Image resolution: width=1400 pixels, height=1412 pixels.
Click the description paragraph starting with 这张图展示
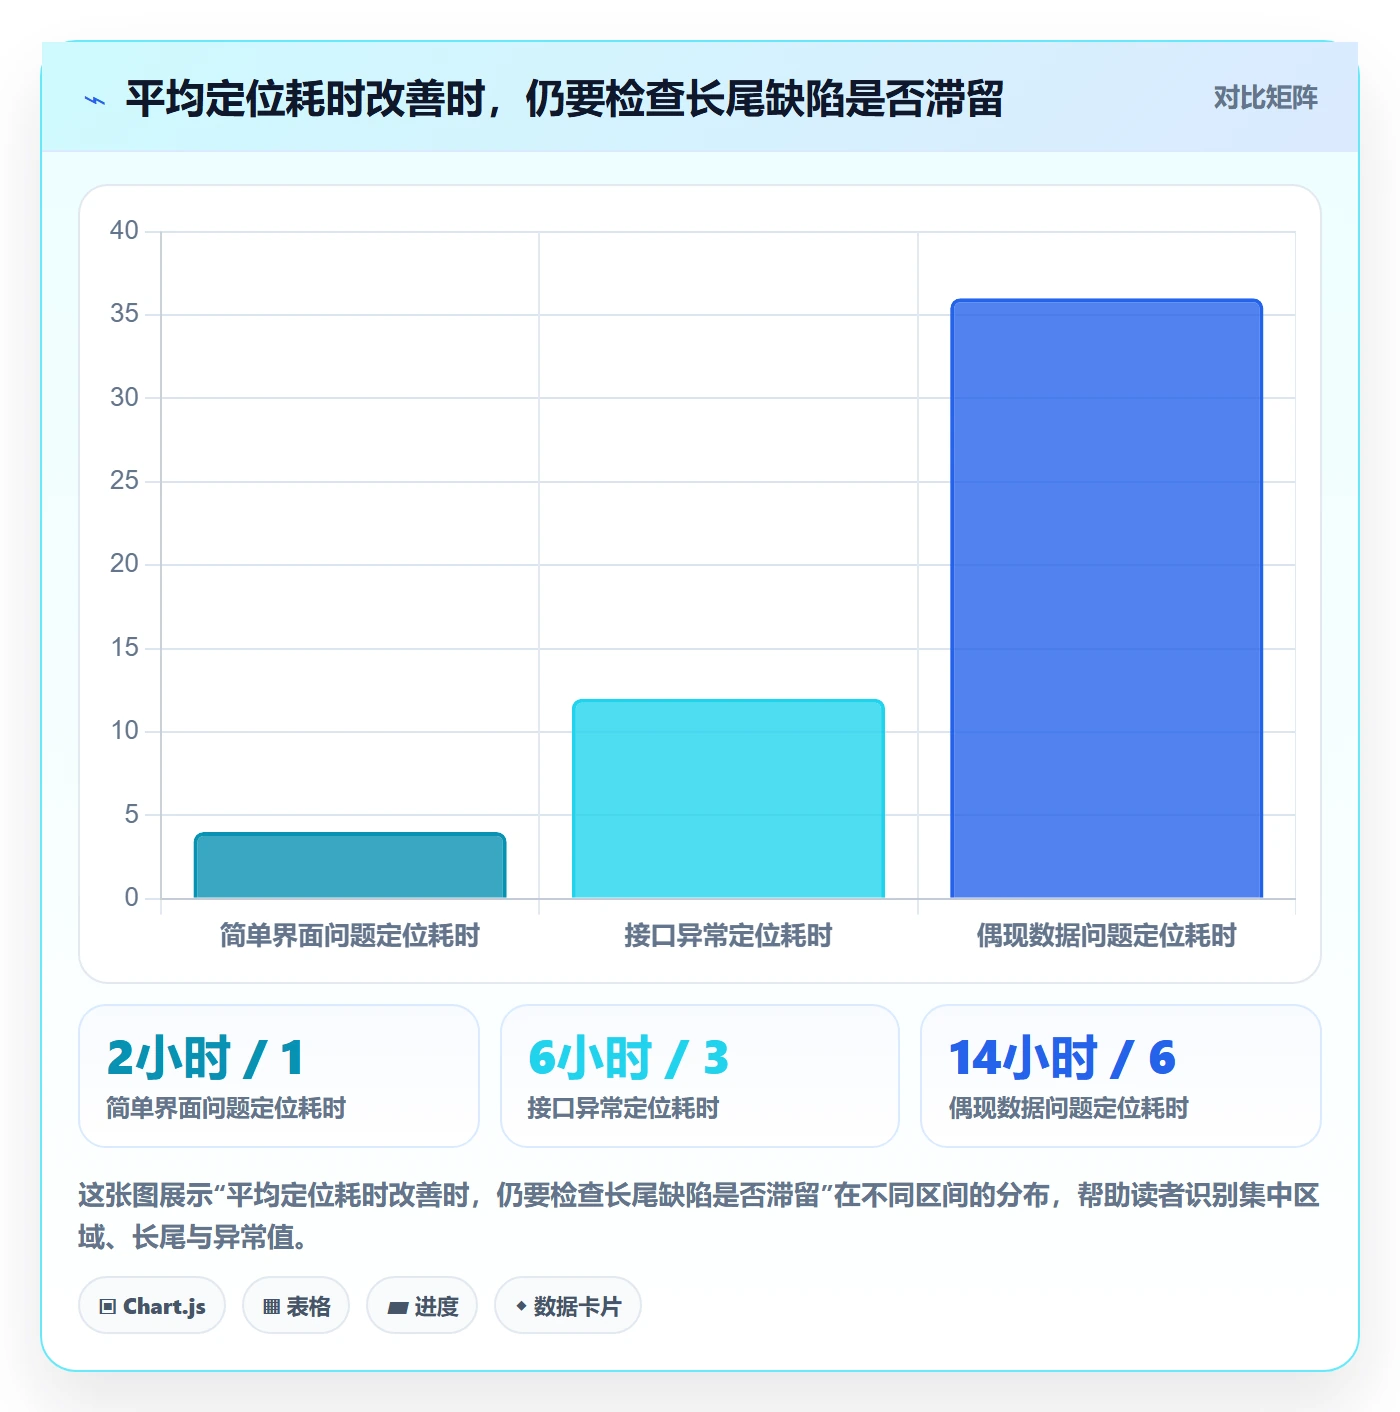click(x=699, y=1216)
